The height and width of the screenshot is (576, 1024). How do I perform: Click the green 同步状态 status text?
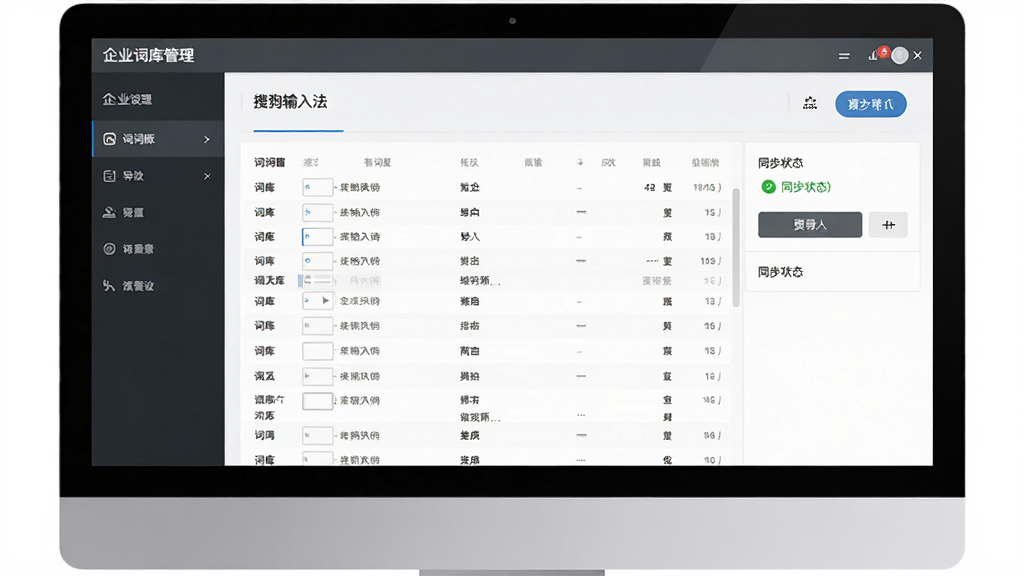(806, 187)
